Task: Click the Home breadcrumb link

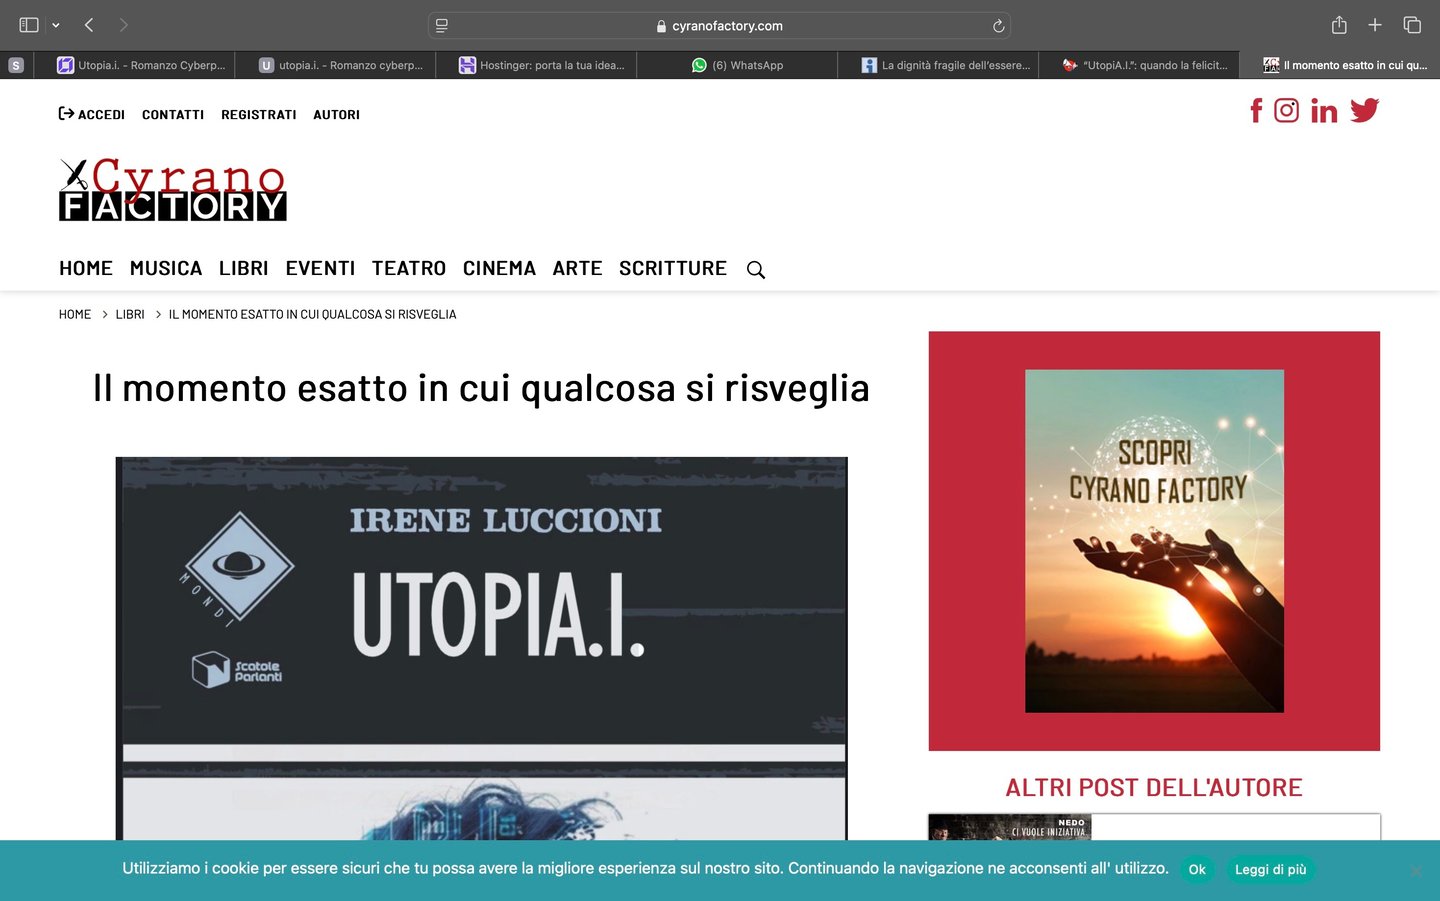Action: coord(75,314)
